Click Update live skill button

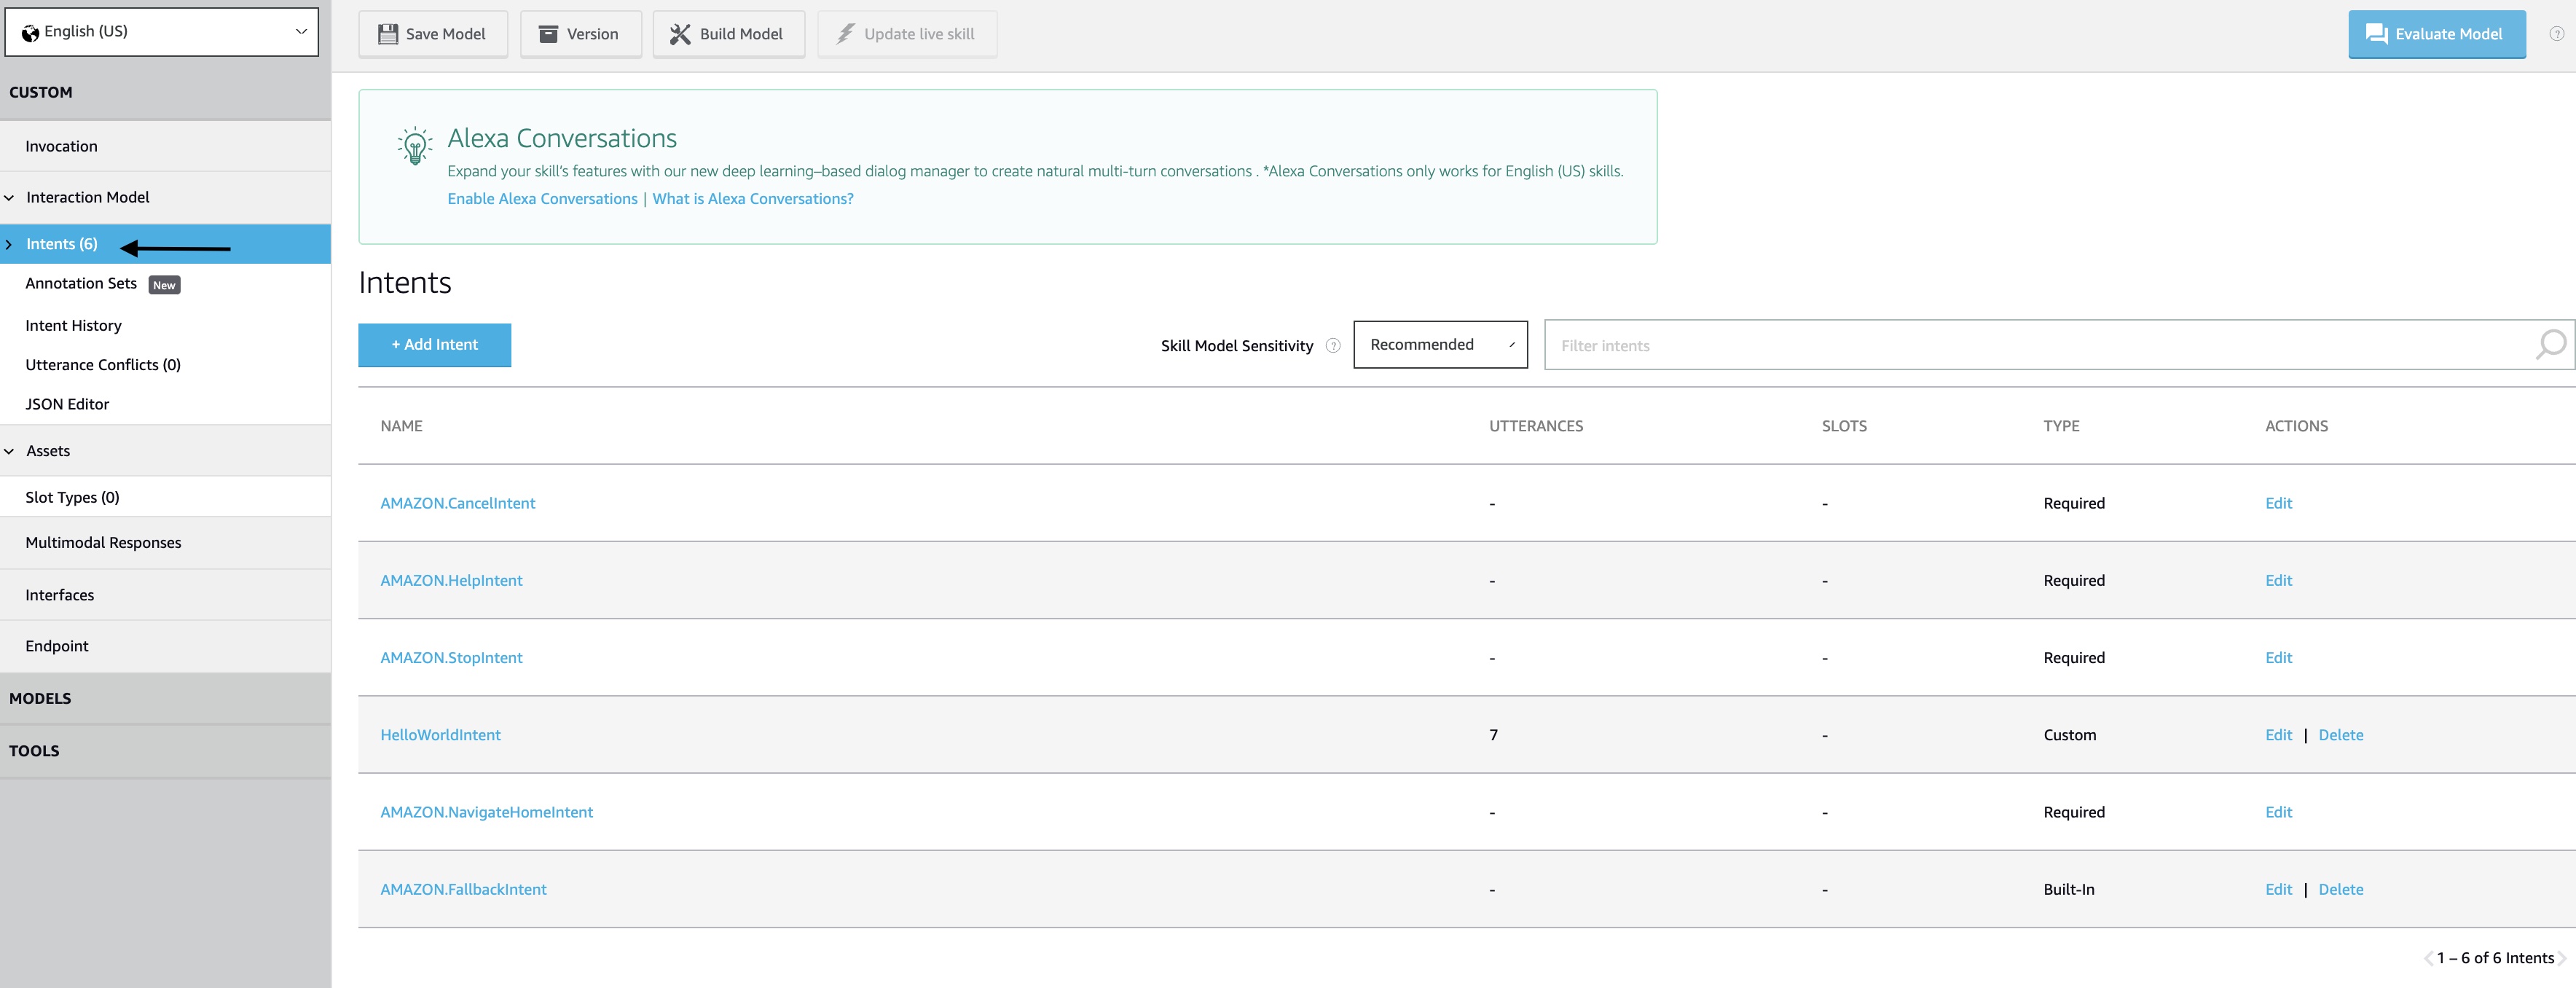pyautogui.click(x=907, y=34)
